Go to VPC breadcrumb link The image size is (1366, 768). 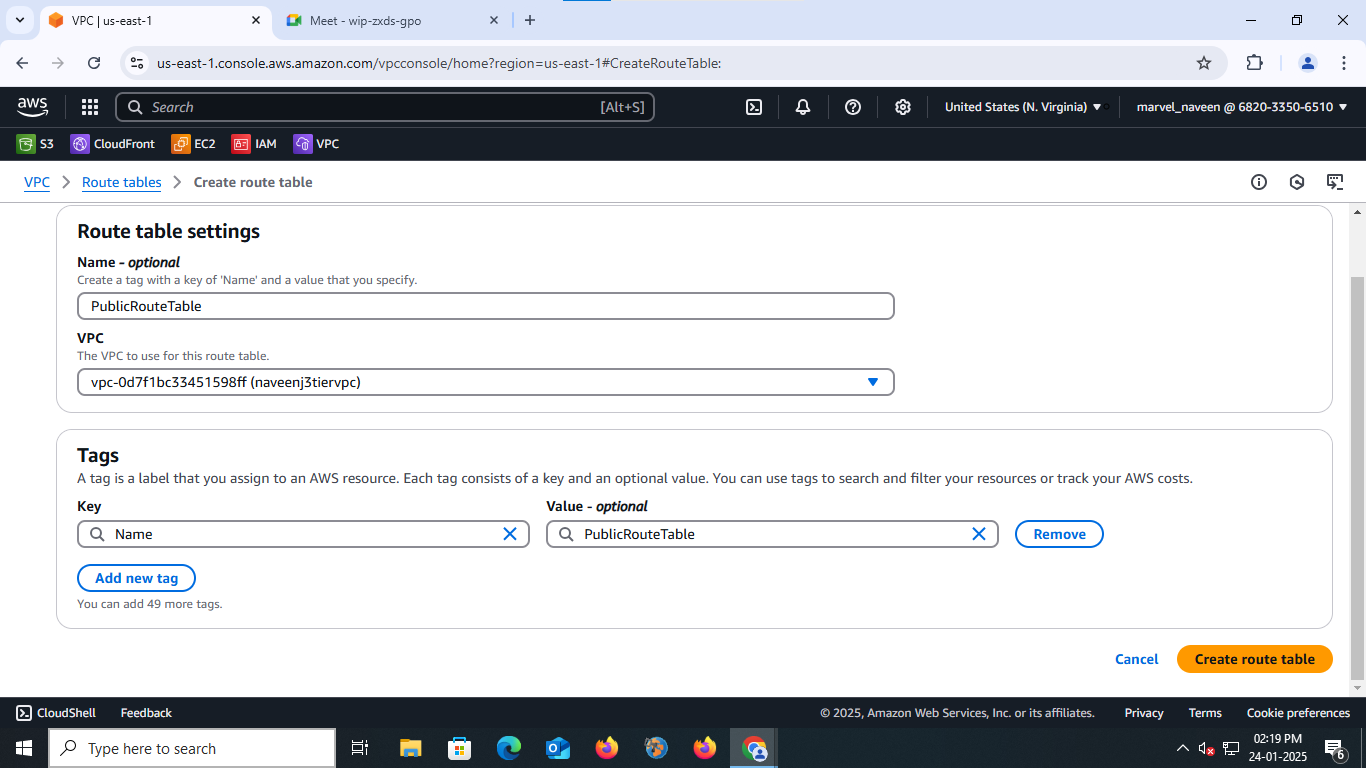click(x=37, y=182)
